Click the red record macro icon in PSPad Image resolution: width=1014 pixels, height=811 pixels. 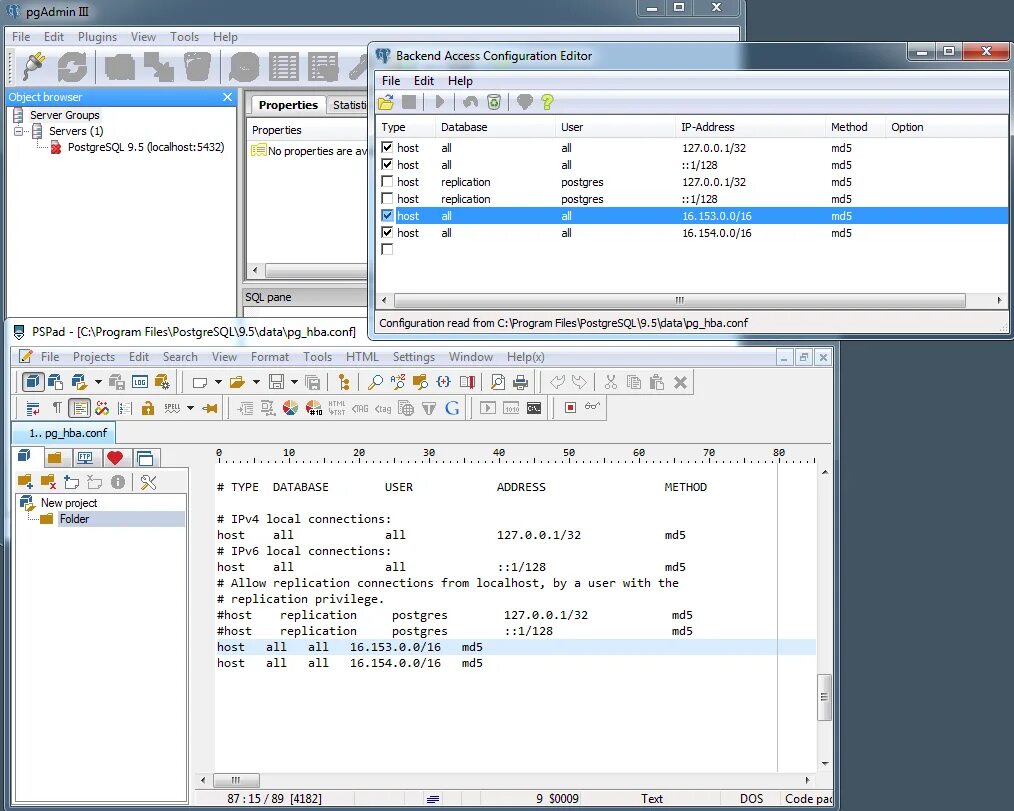pos(570,408)
